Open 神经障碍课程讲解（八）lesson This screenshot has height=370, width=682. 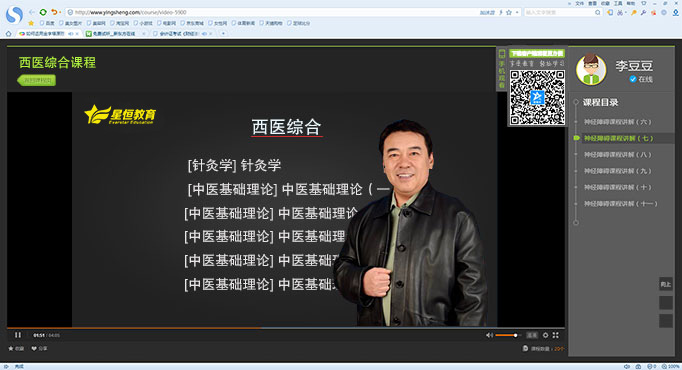pos(617,155)
